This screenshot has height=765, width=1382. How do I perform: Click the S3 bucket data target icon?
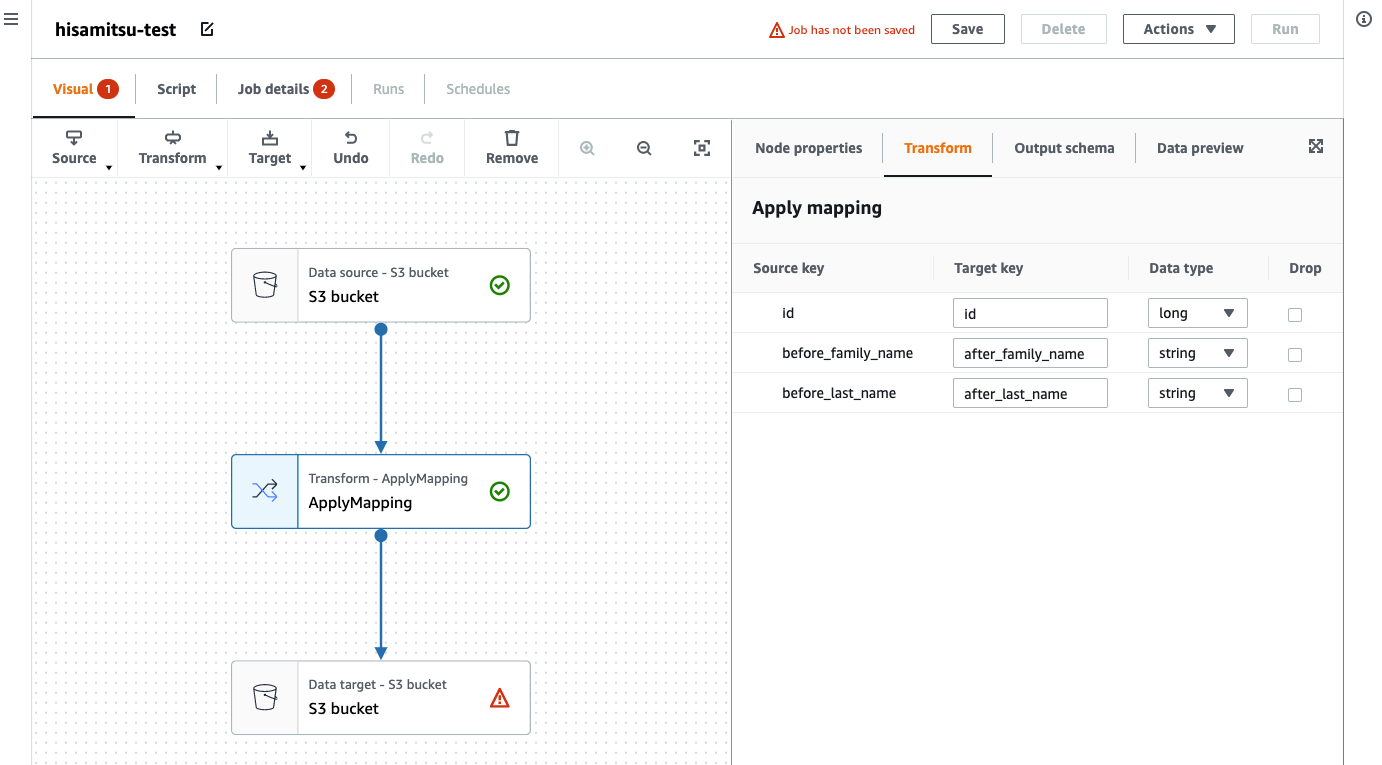point(265,697)
